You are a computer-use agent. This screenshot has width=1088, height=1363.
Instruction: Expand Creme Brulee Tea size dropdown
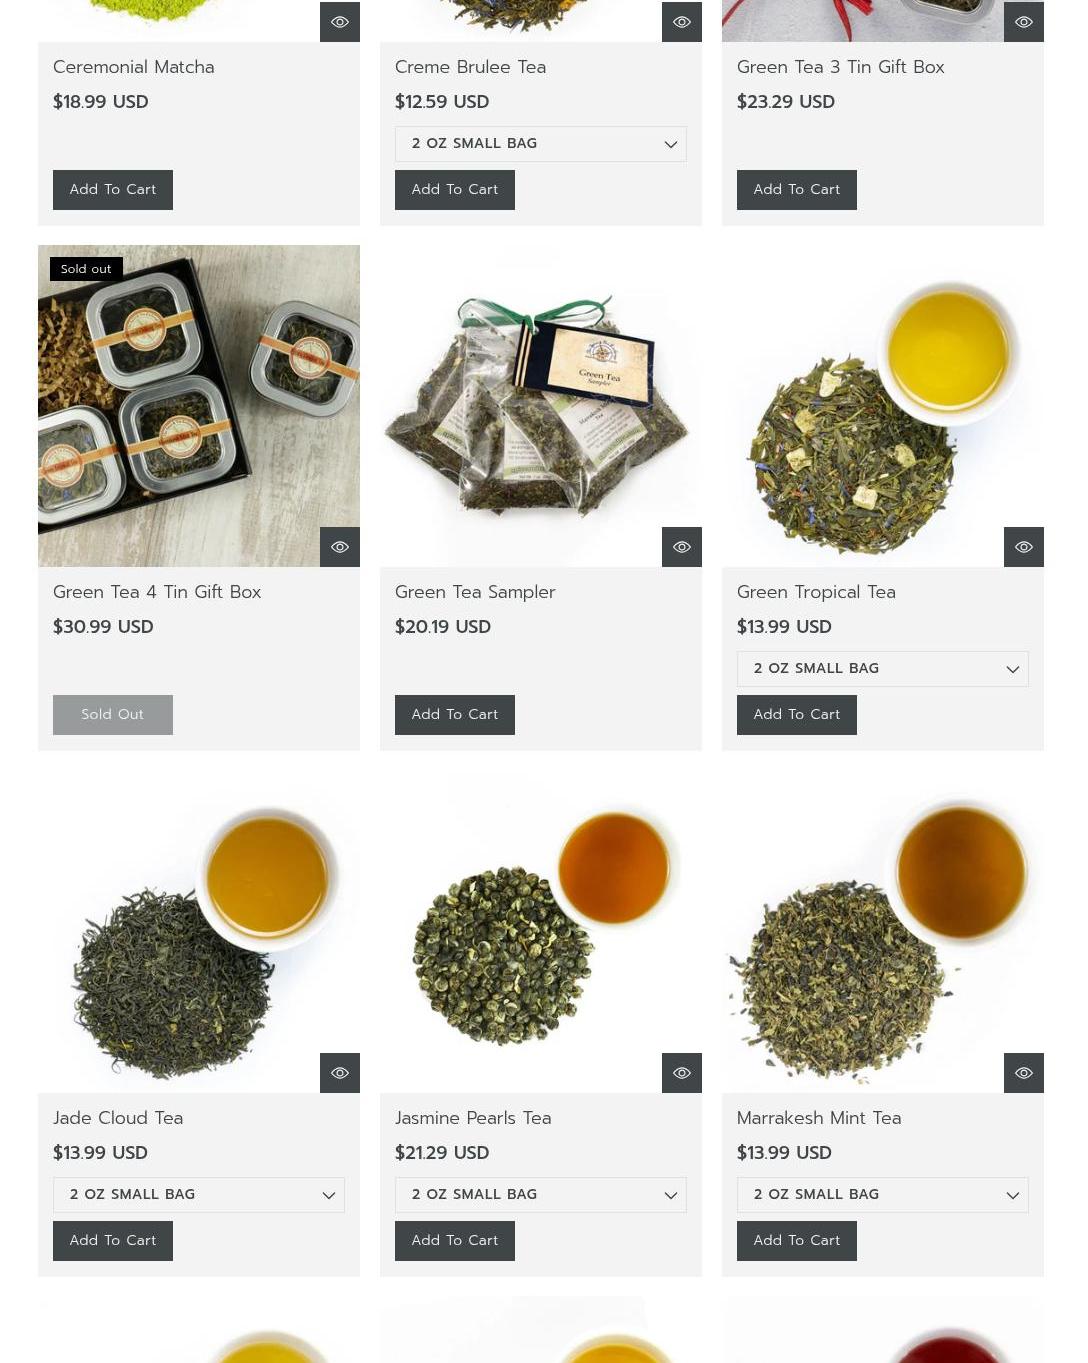[x=541, y=144]
